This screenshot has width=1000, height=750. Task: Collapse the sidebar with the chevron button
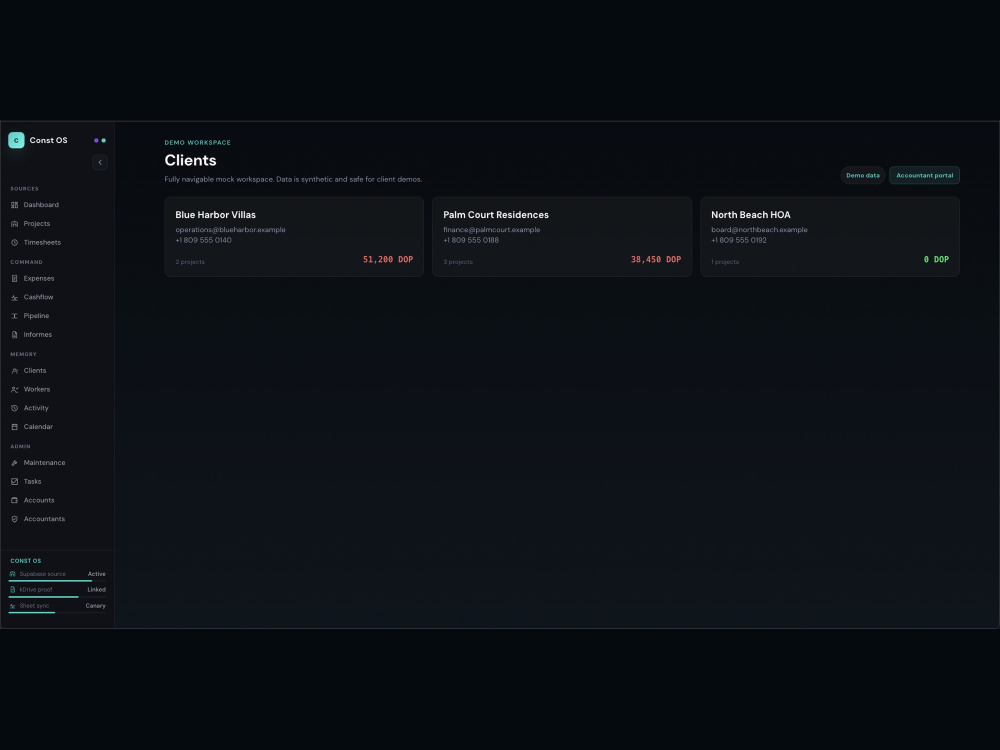100,163
